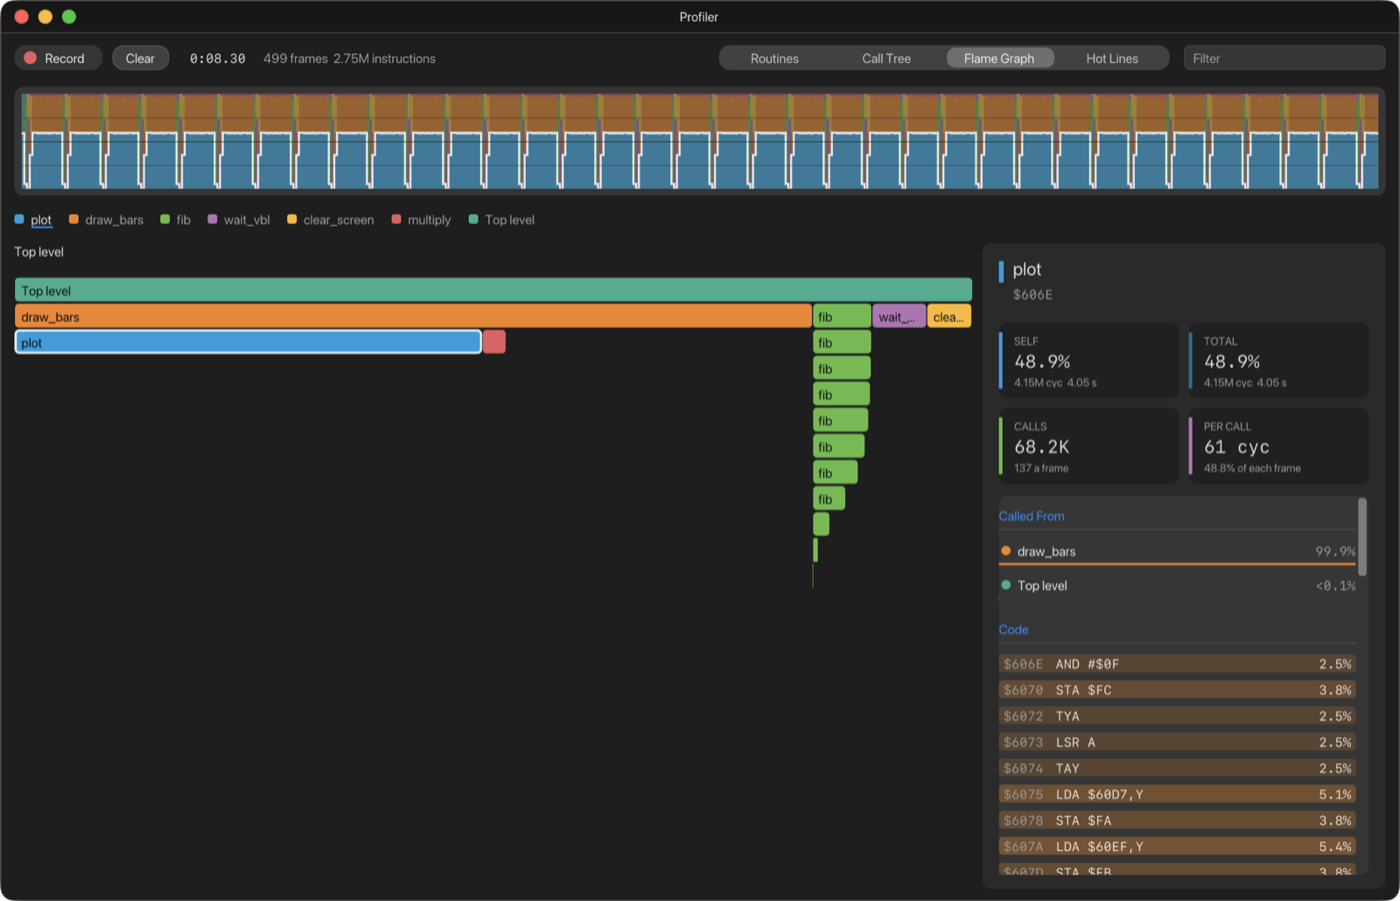Switch to the Call Tree tab

887,58
